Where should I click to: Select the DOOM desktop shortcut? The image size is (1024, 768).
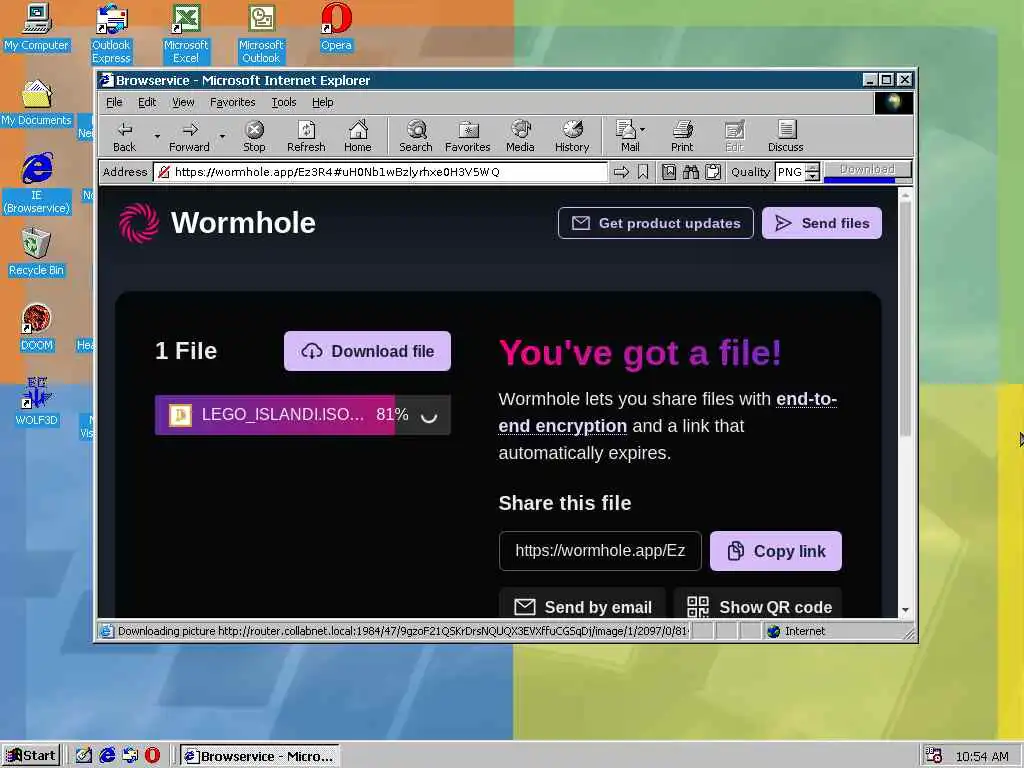[37, 328]
